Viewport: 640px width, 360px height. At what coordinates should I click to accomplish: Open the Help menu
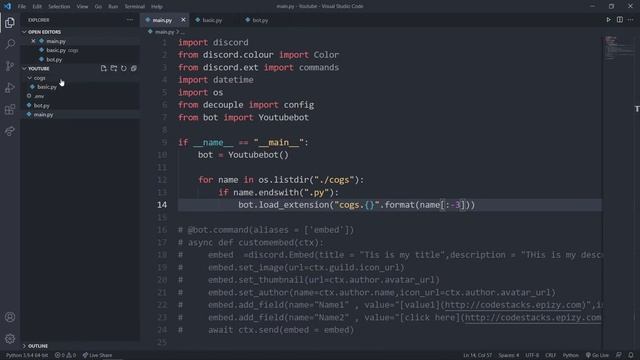pos(157,7)
